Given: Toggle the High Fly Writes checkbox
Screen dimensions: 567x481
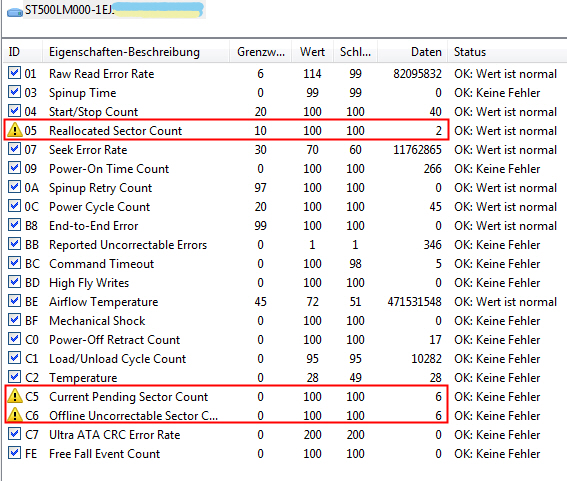Looking at the screenshot, I should pyautogui.click(x=14, y=281).
